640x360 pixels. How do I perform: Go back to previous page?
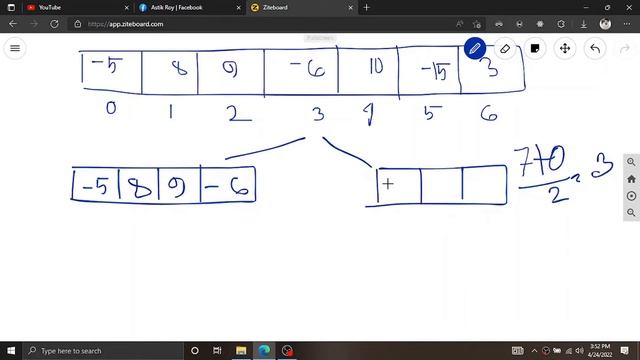(x=13, y=24)
